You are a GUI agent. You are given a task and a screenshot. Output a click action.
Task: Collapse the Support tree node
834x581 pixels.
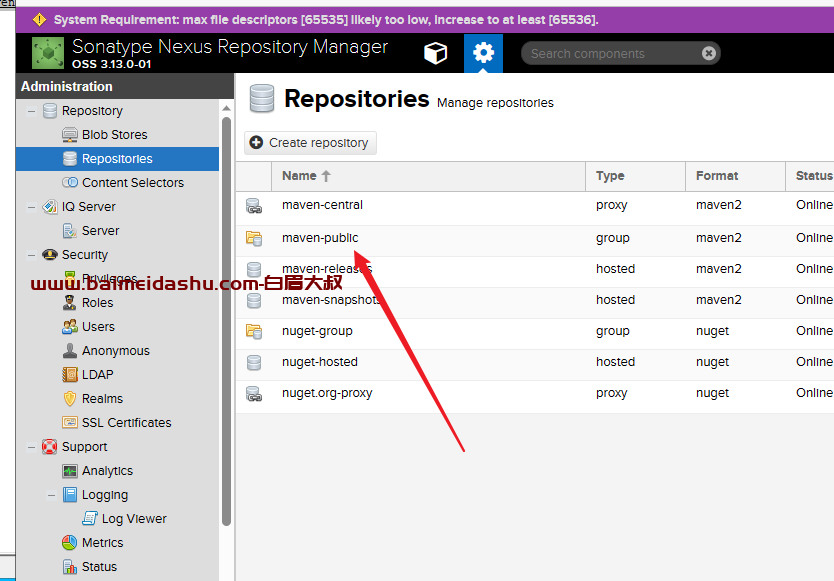[31, 447]
